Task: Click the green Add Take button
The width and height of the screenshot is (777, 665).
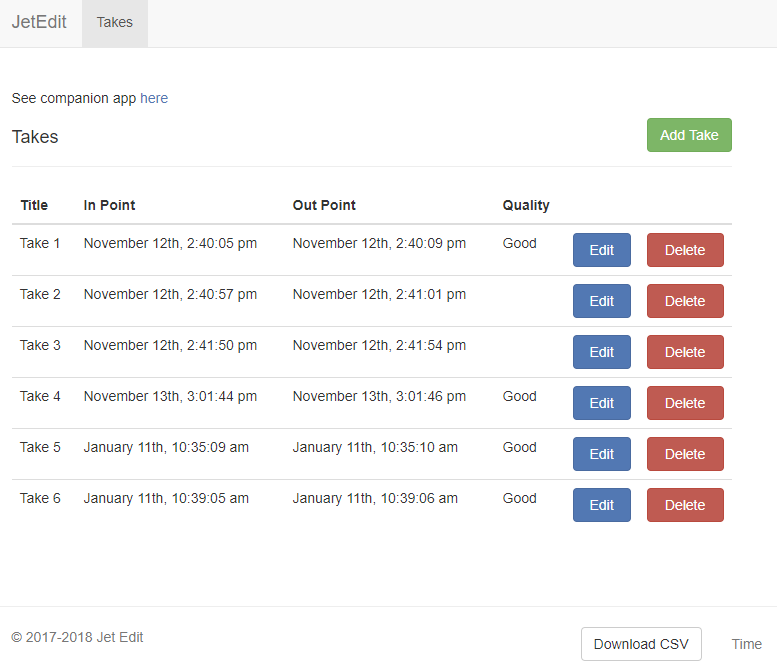Action: pos(689,135)
